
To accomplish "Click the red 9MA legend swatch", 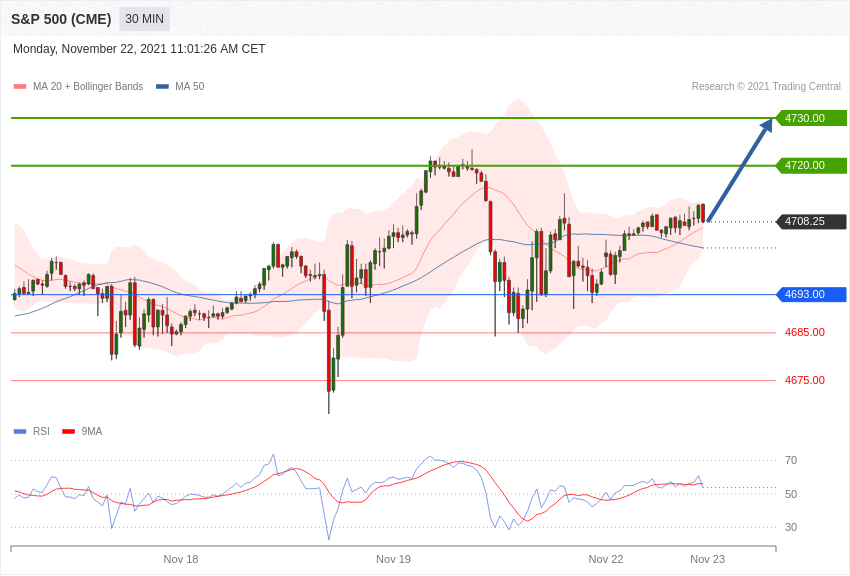I will point(68,431).
